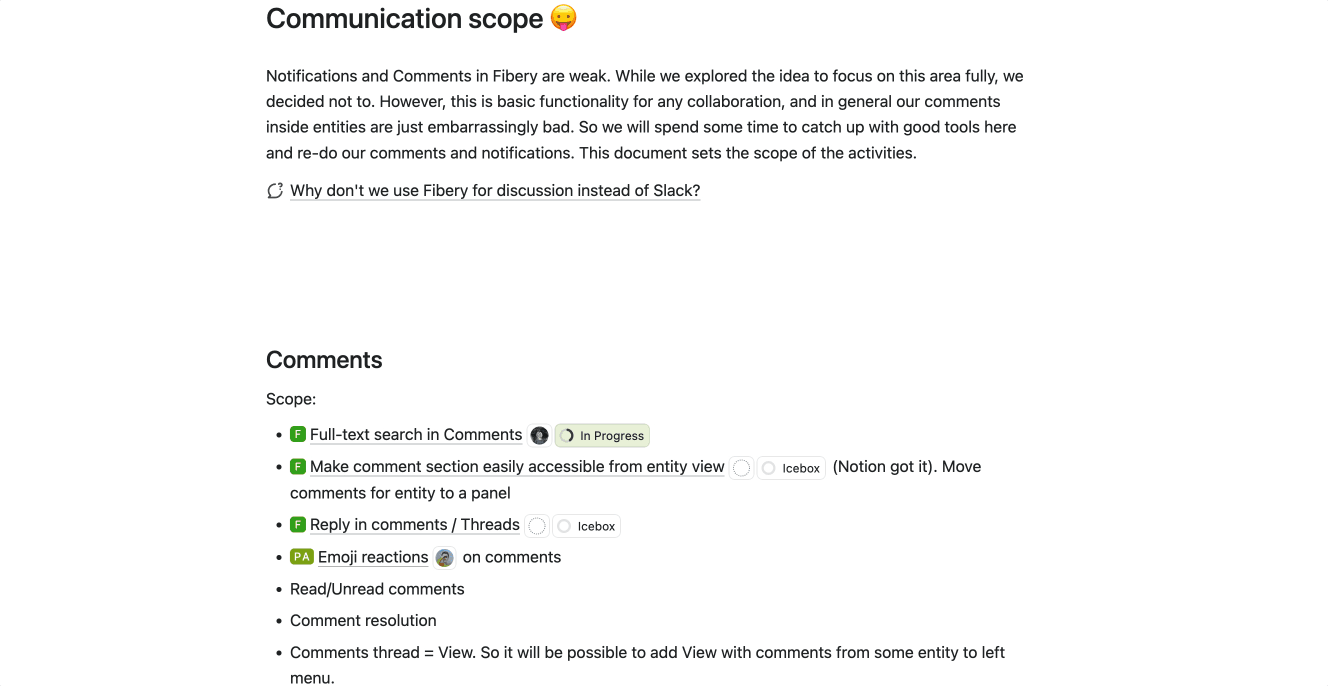Click the green F badge of Full-text search

point(298,434)
